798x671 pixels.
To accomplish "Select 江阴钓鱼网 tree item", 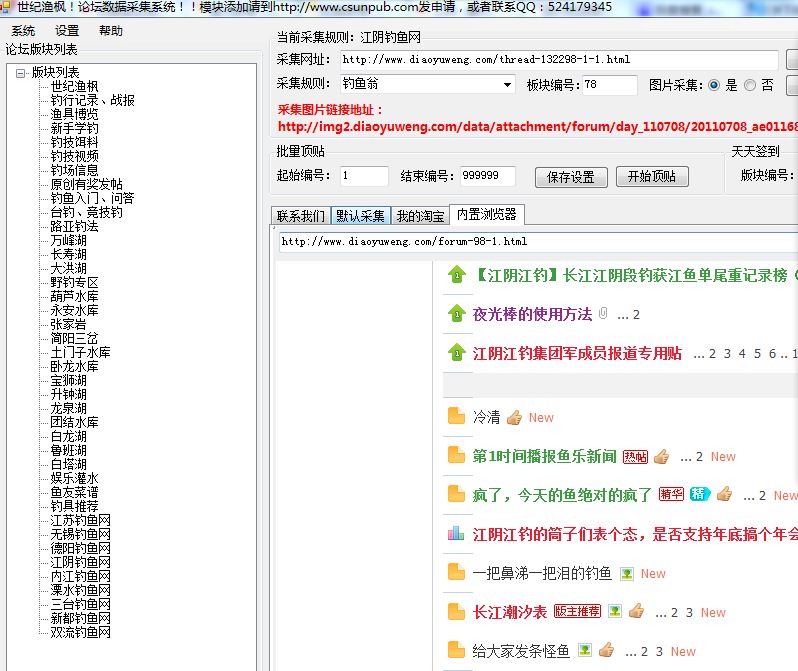I will [x=80, y=562].
